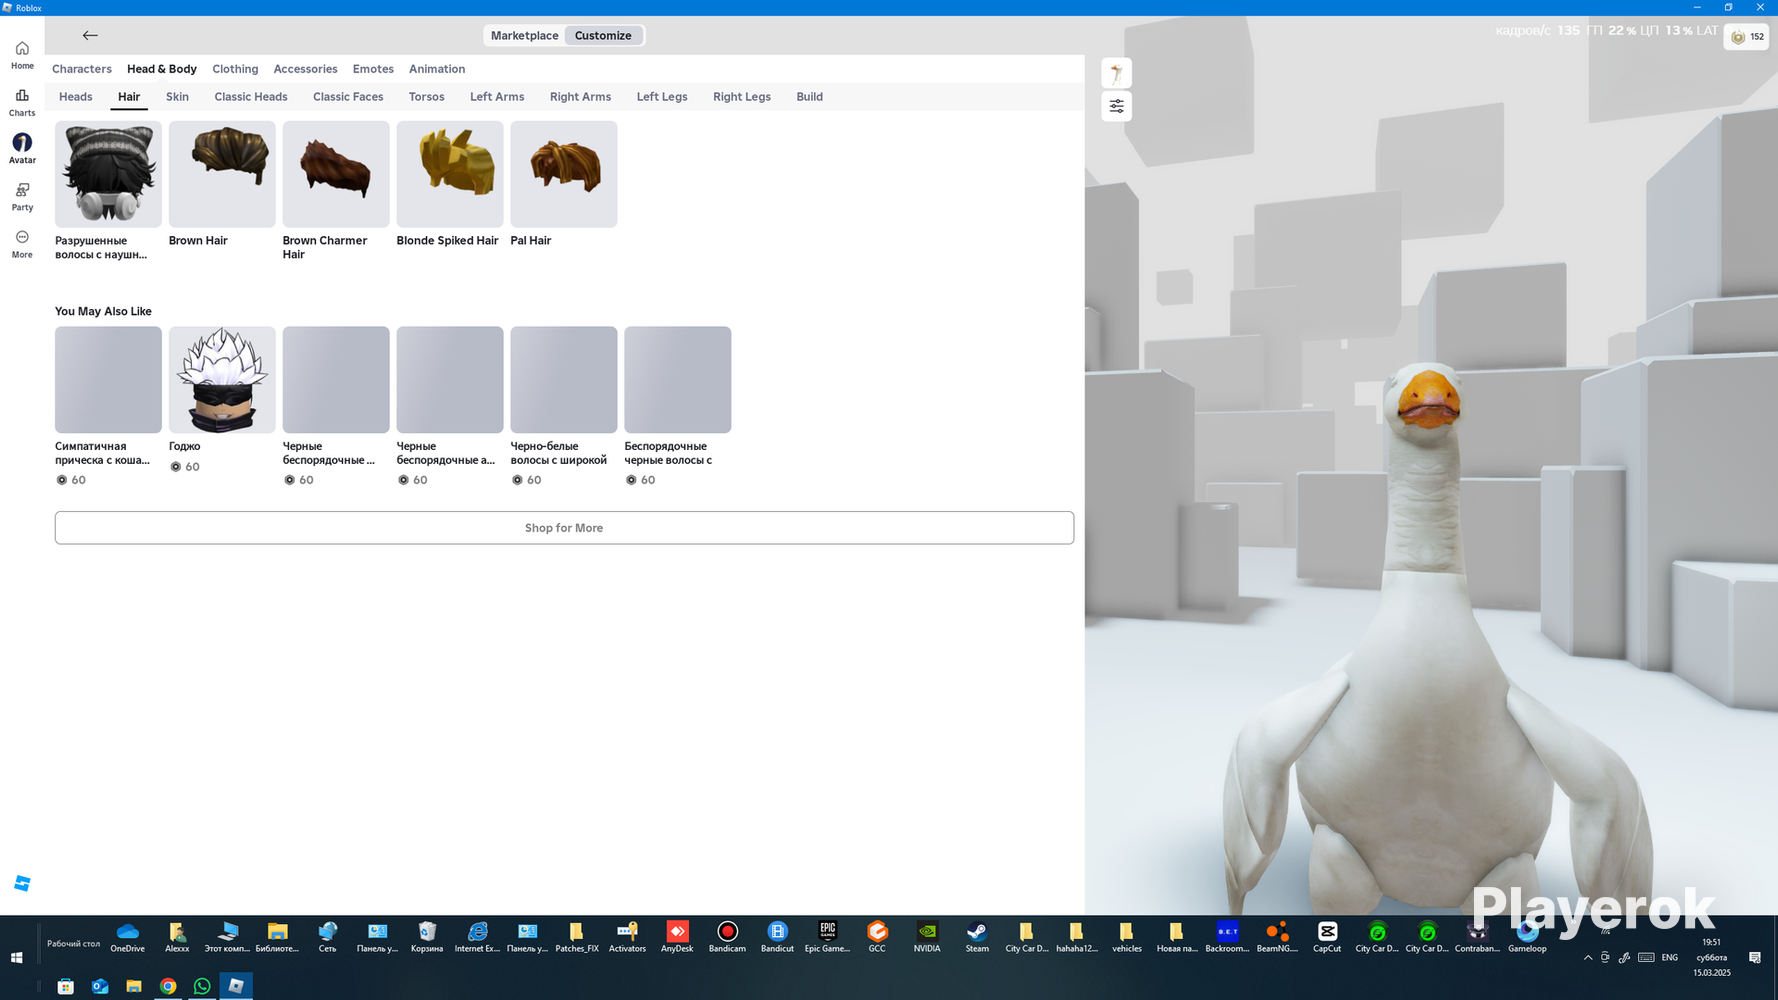Open the Right Legs subtab
This screenshot has height=1000, width=1778.
742,97
